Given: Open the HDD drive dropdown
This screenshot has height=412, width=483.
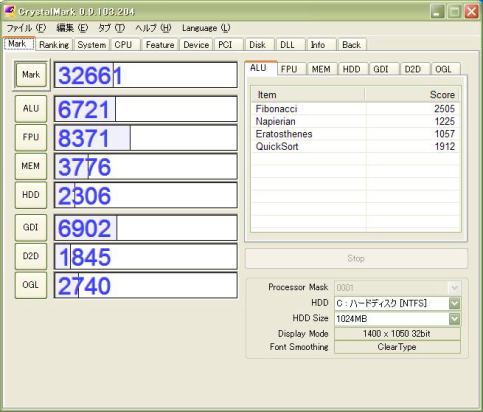Looking at the screenshot, I should click(397, 303).
